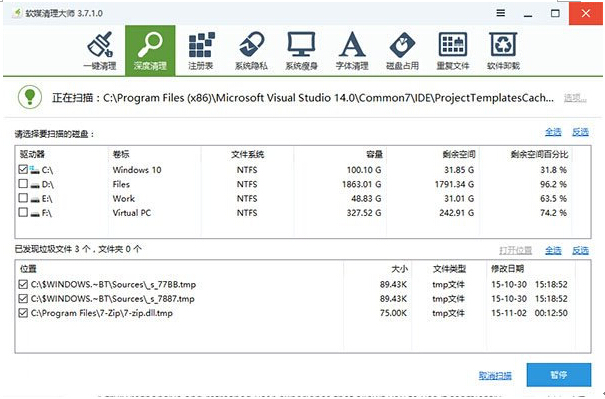Image resolution: width=605 pixels, height=399 pixels.
Task: Uncheck the C:\ drive checkbox
Action: click(x=23, y=169)
